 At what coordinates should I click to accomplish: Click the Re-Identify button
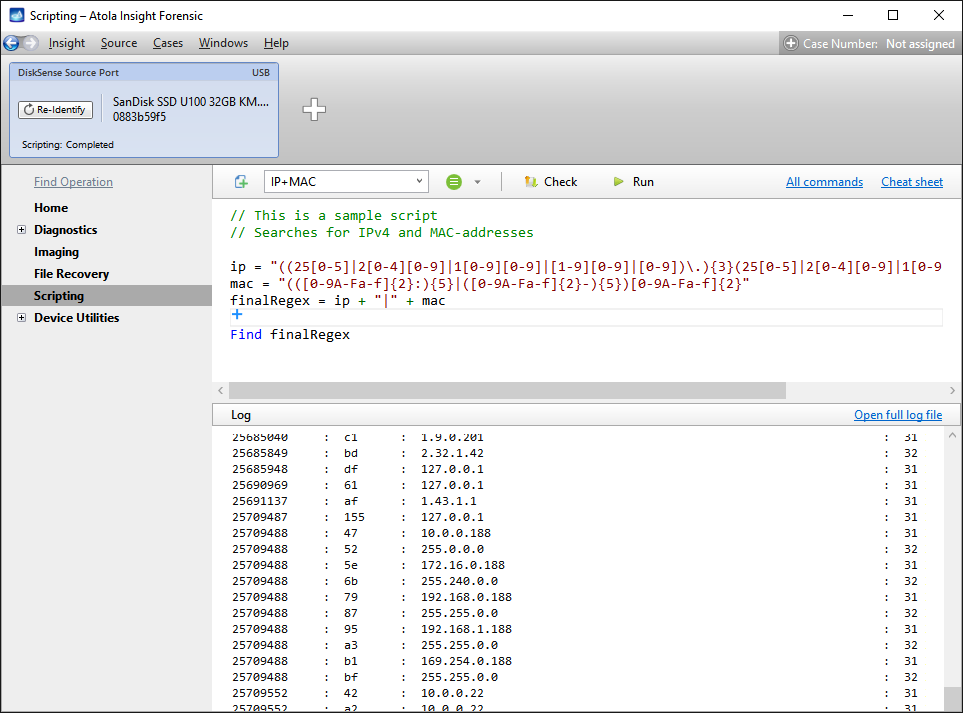coord(55,109)
